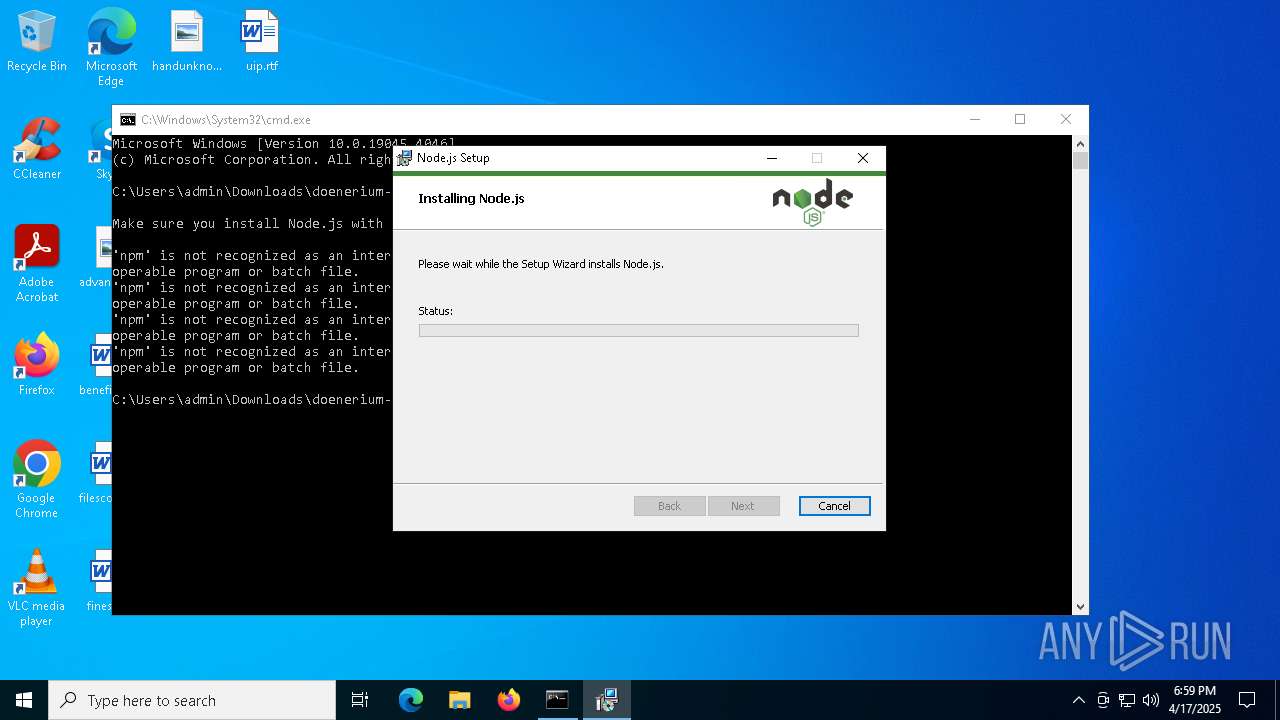The width and height of the screenshot is (1280, 720).
Task: Cancel the Node.js installation
Action: (835, 506)
